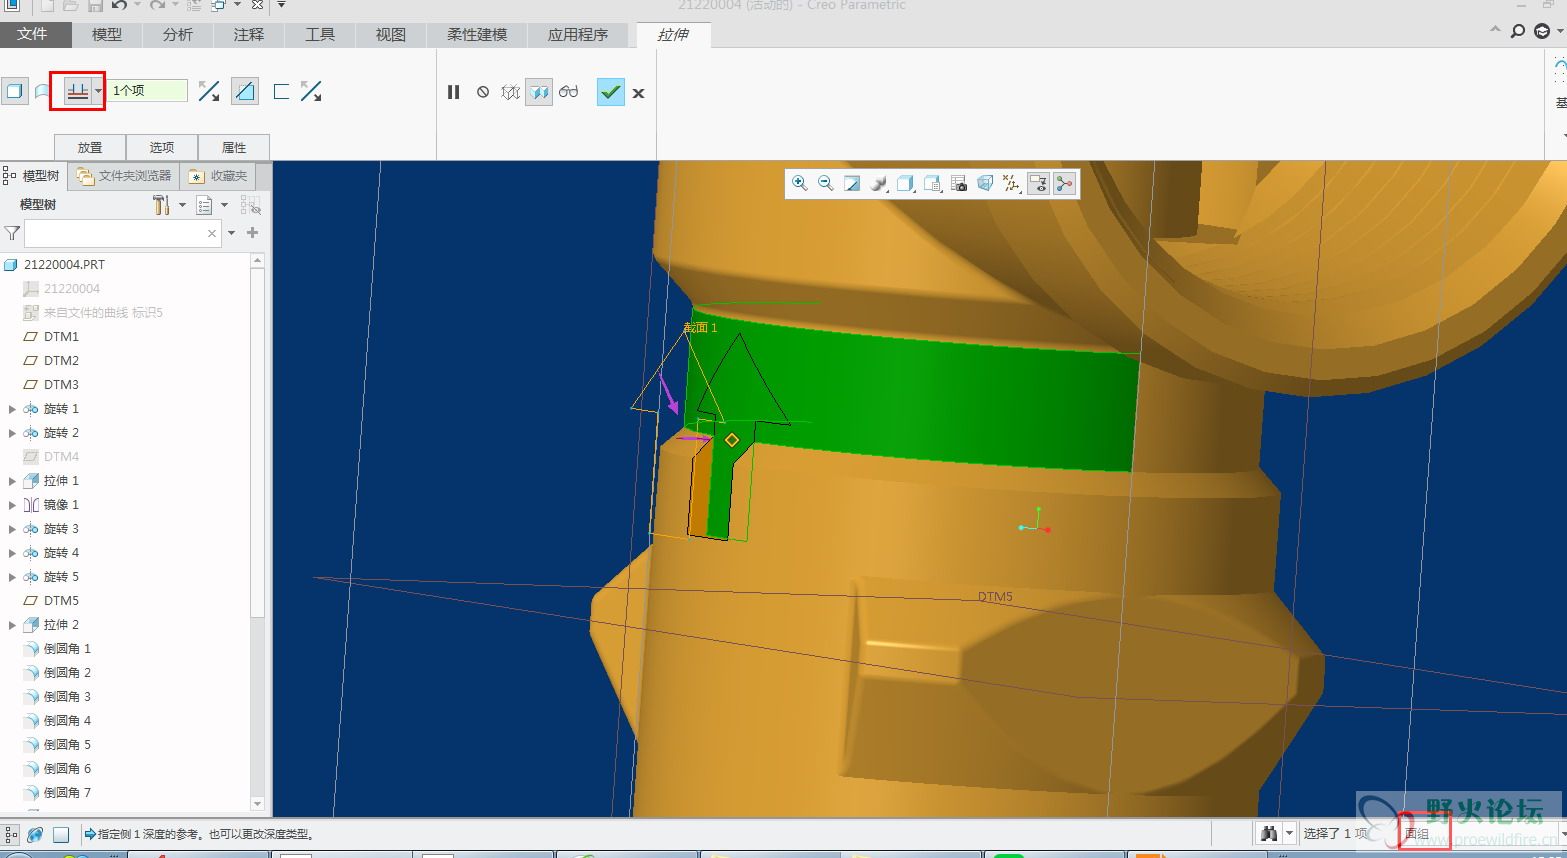Select the surface extrude icon
Screen dimensions: 1567x858
click(x=42, y=92)
